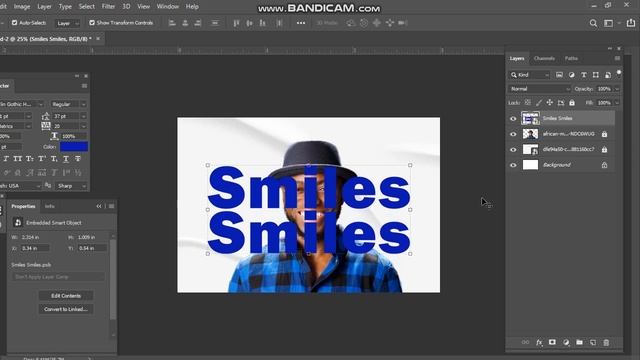Click the blue text Color swatch

click(x=74, y=147)
